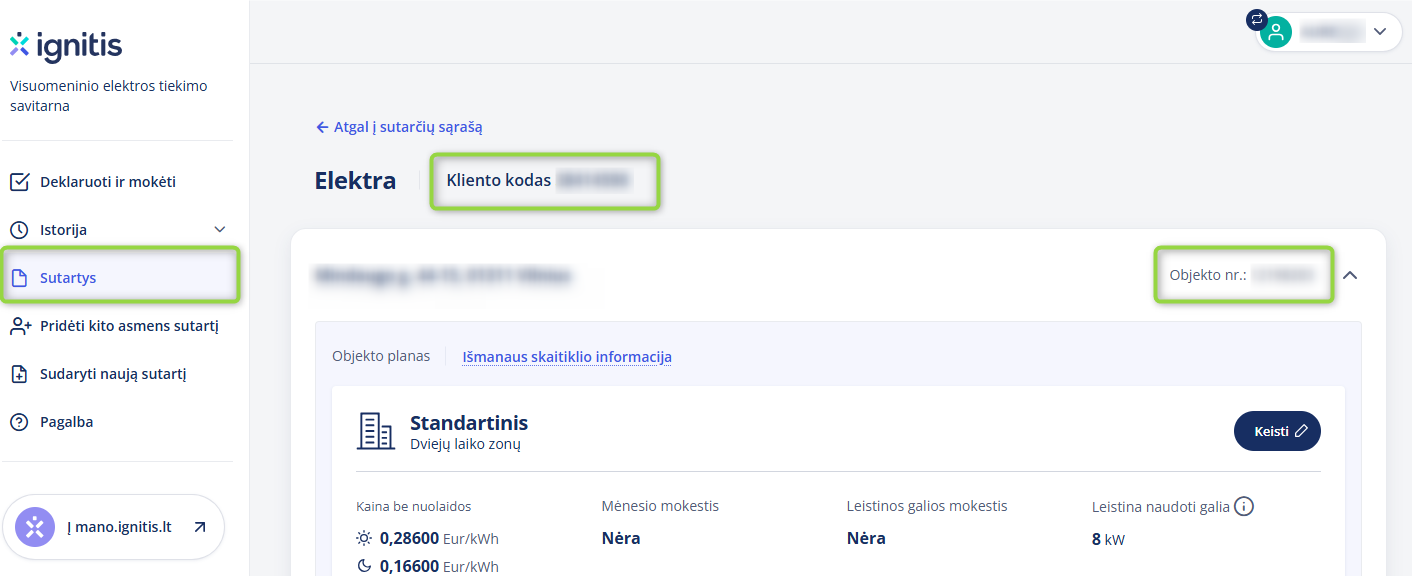Click the Kliento kodas label
The width and height of the screenshot is (1412, 576).
tap(499, 181)
